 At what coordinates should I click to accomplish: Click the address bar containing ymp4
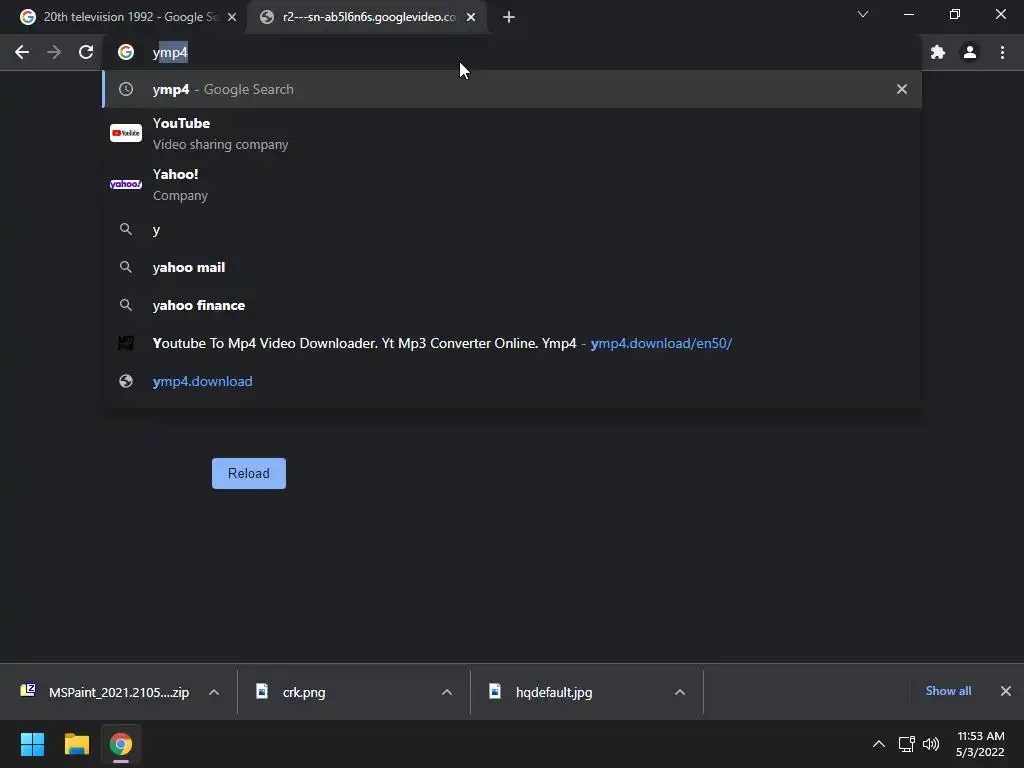pyautogui.click(x=513, y=52)
